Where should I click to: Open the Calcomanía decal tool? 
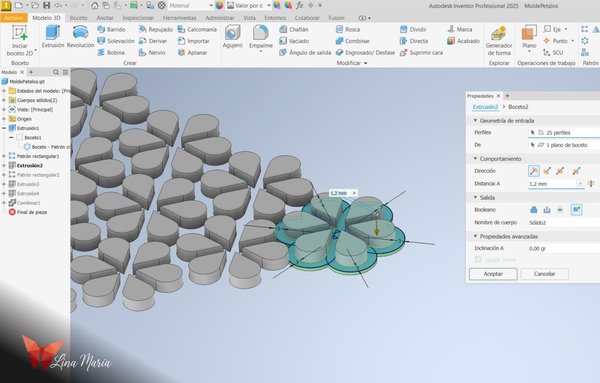197,29
